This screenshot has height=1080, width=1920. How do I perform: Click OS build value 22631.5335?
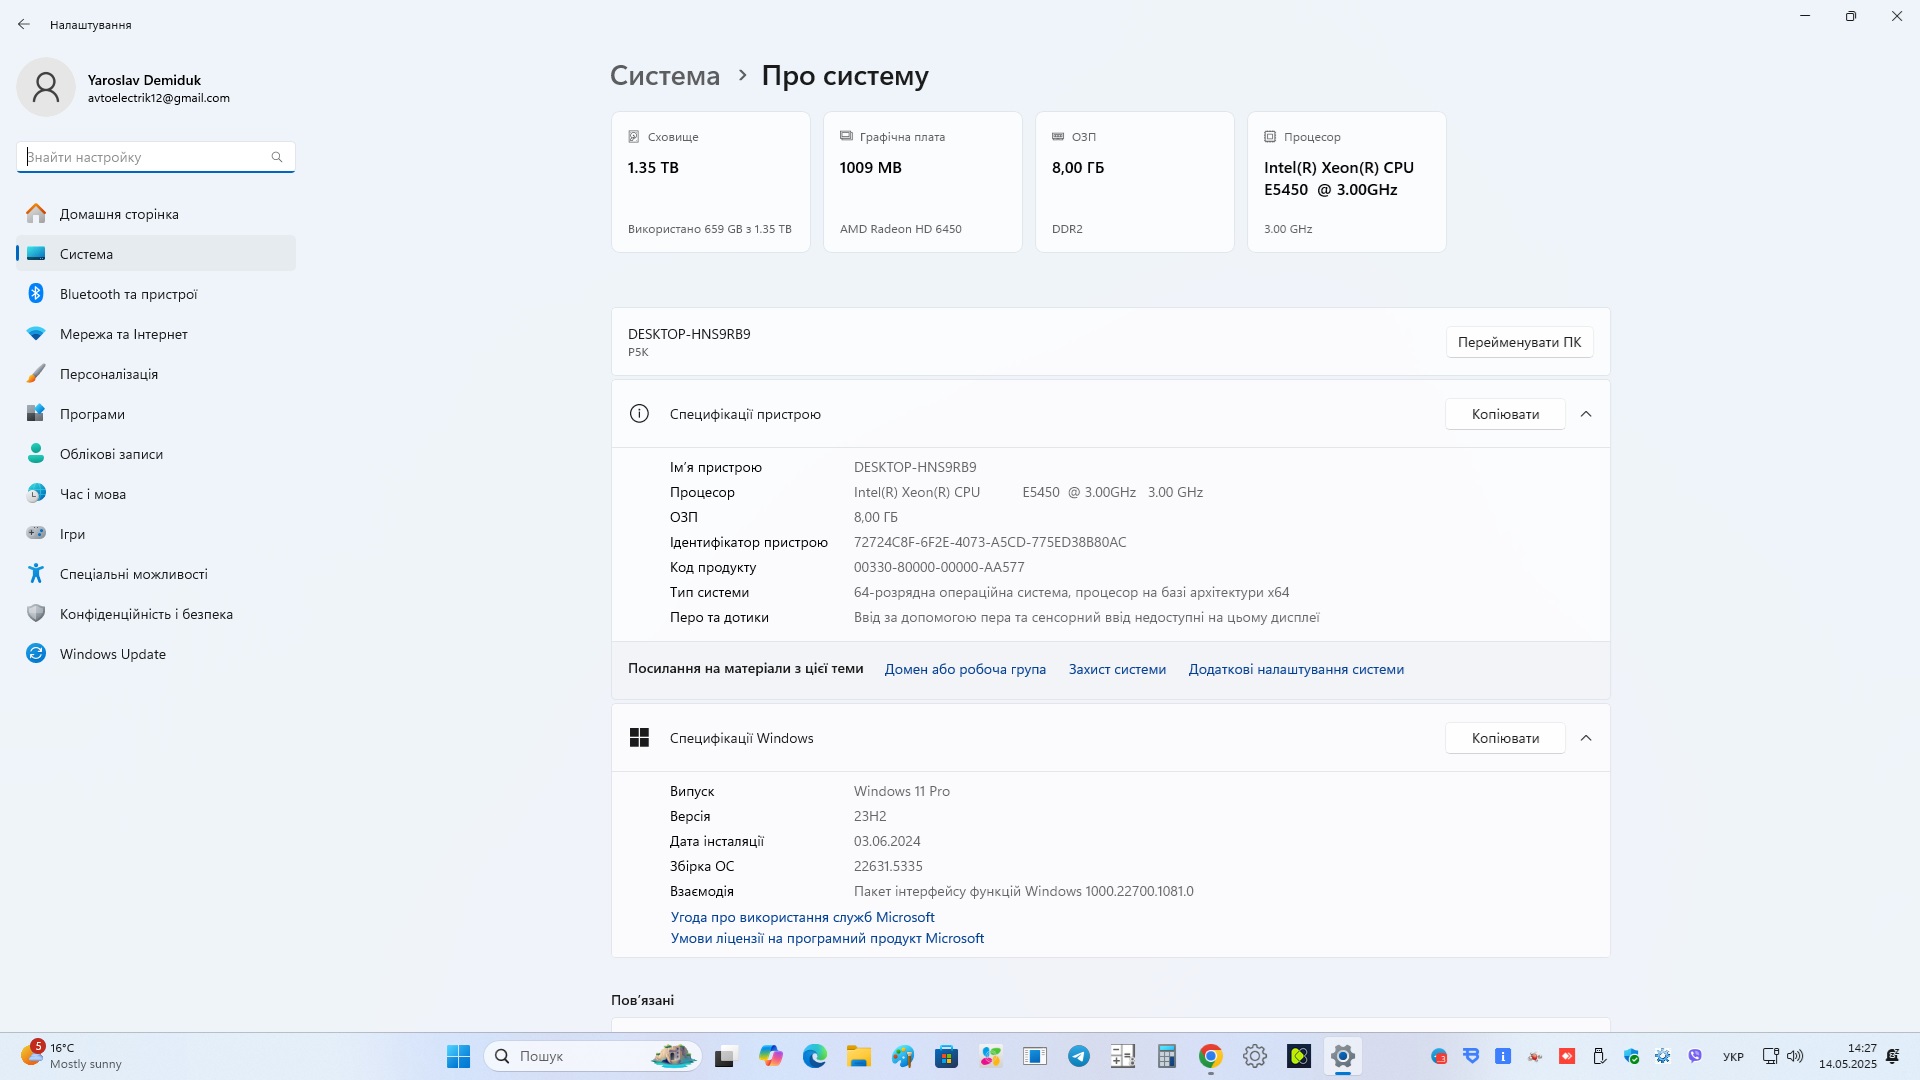pyautogui.click(x=888, y=866)
